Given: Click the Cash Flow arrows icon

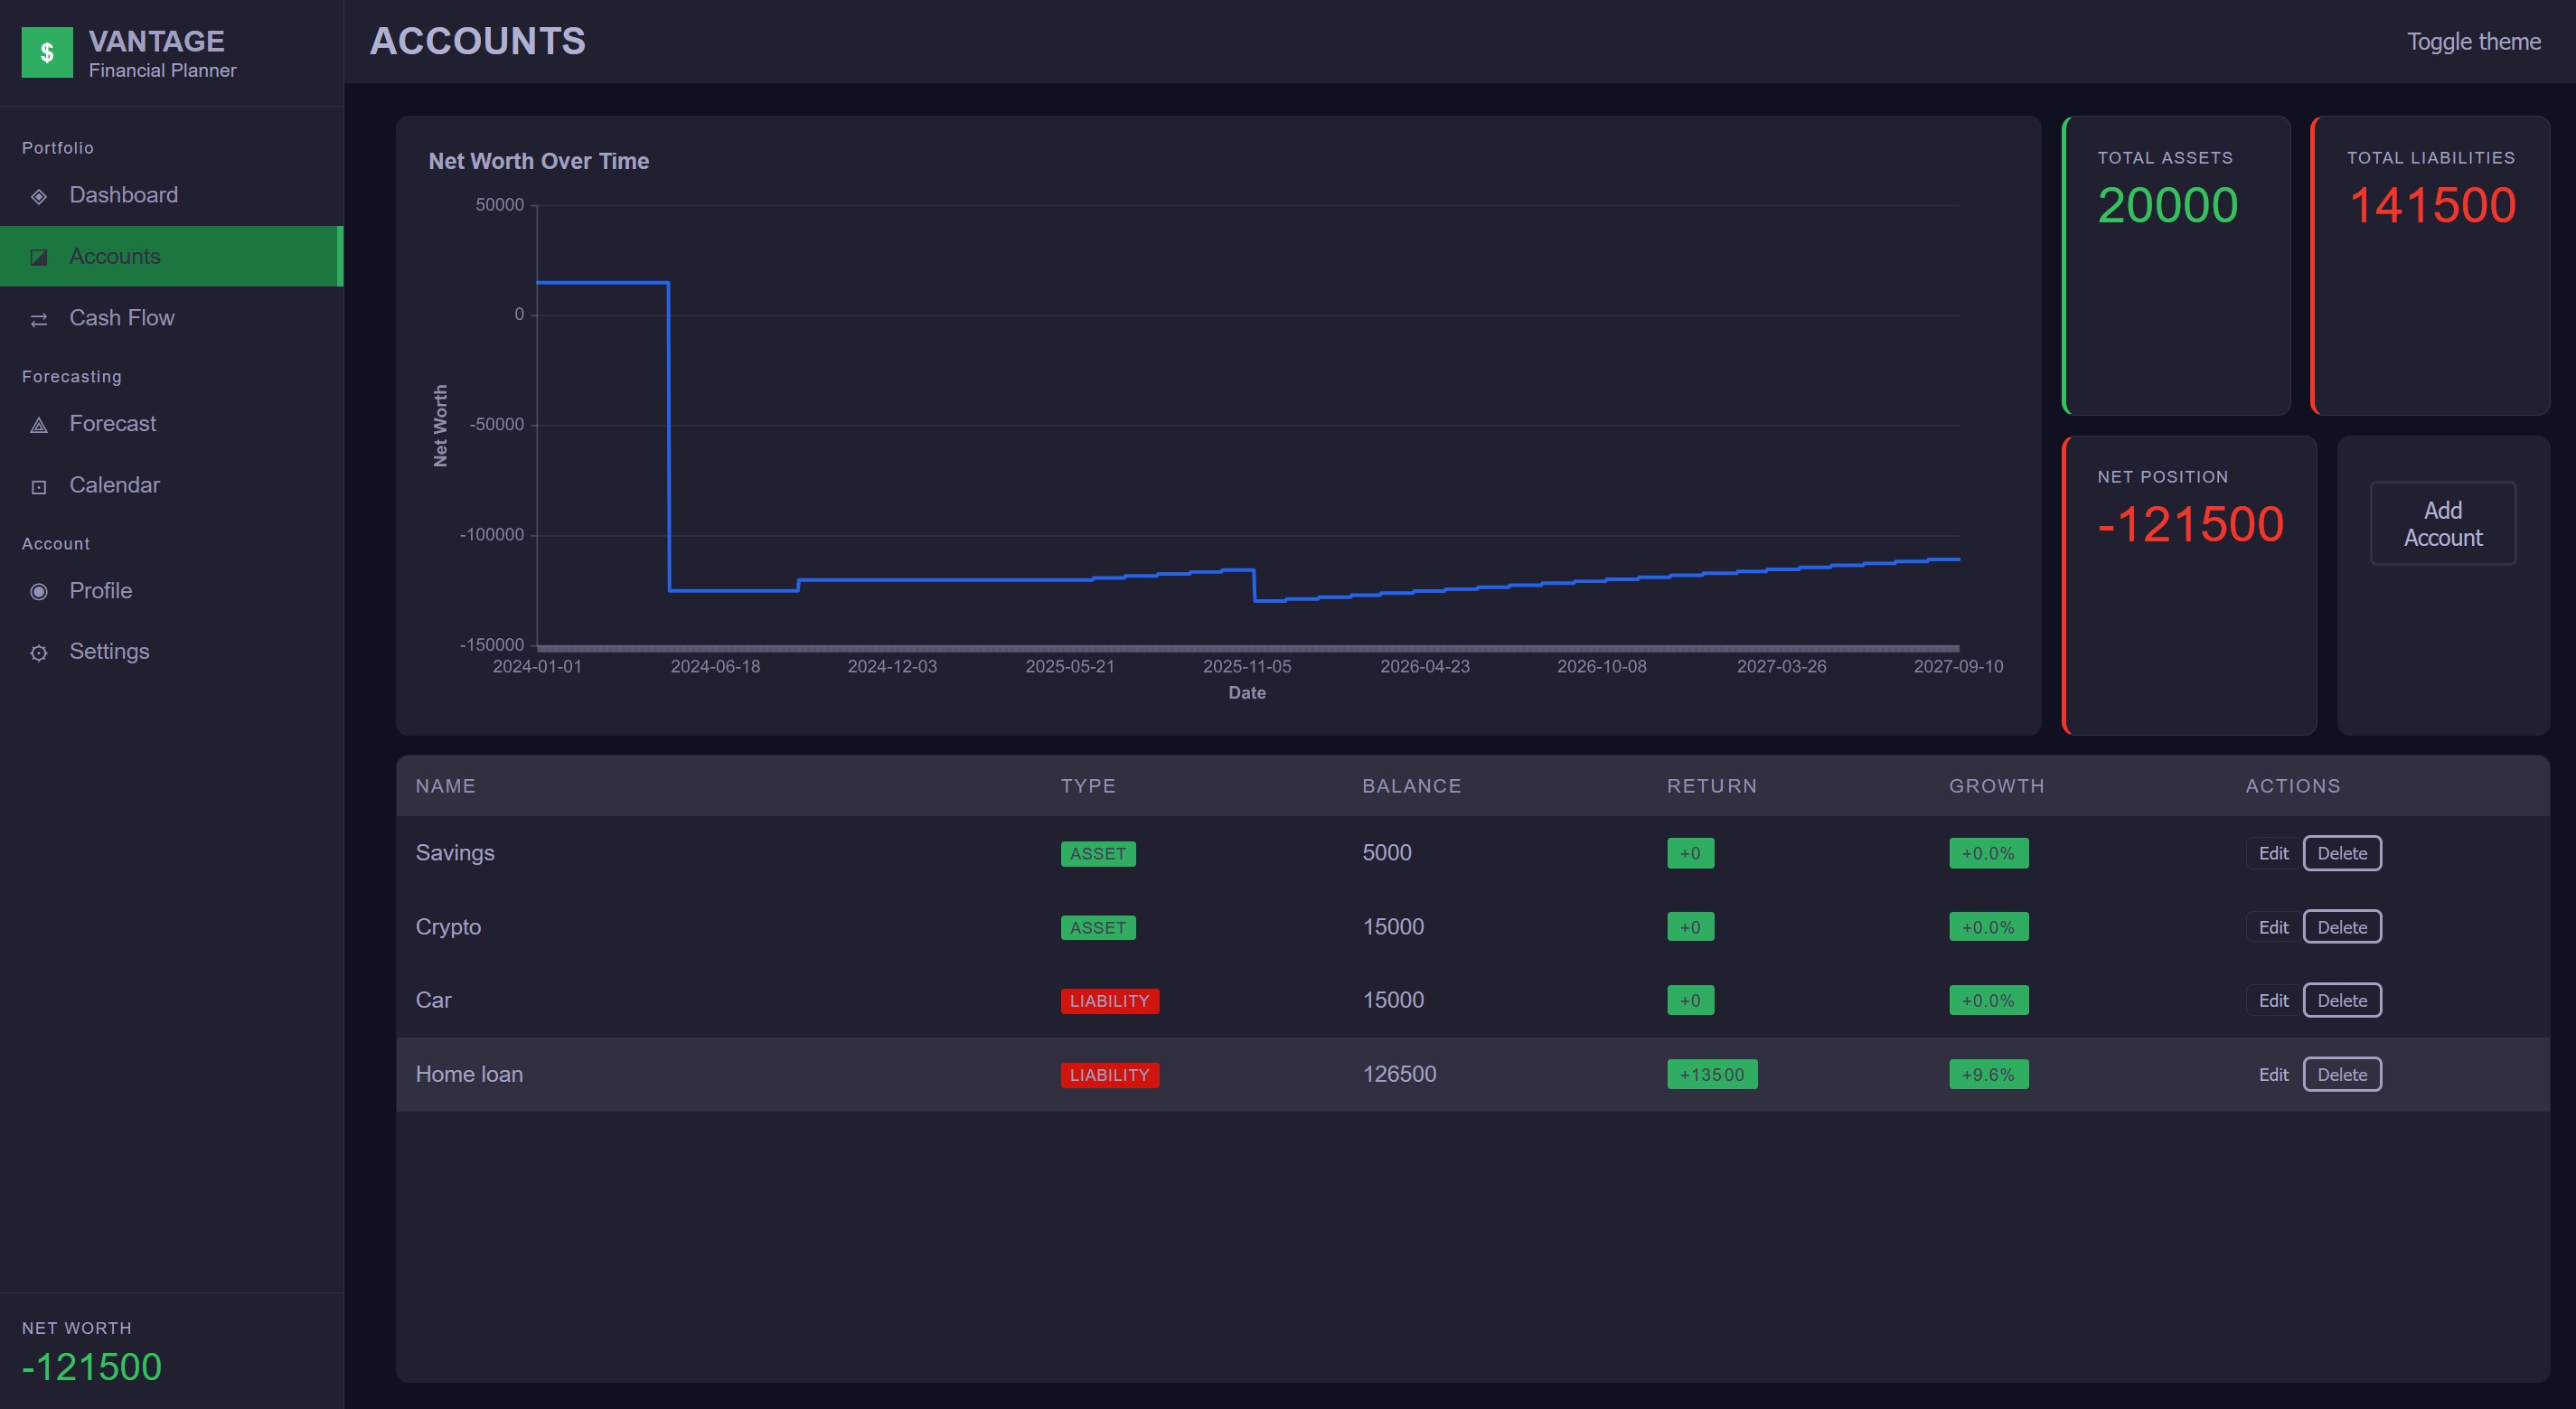Looking at the screenshot, I should point(39,319).
